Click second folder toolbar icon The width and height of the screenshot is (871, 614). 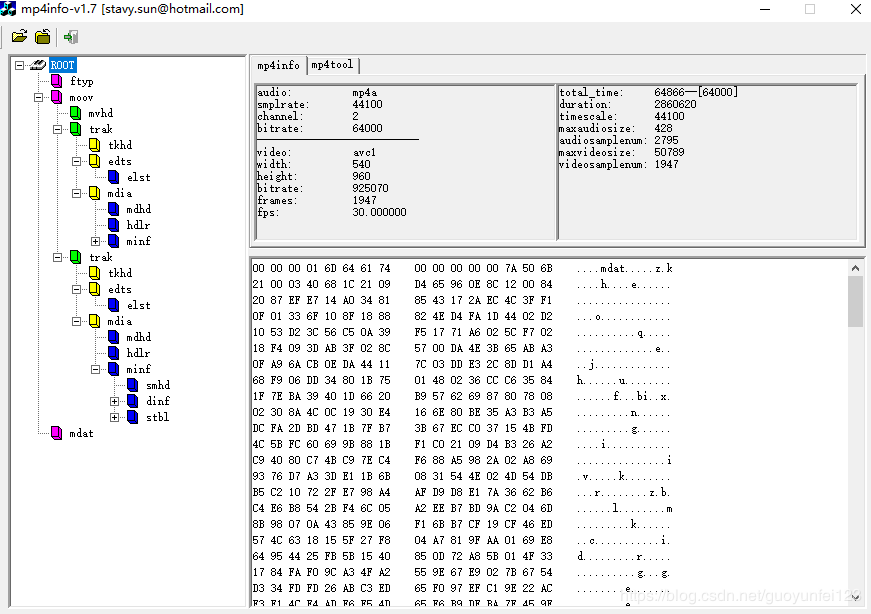click(x=43, y=37)
